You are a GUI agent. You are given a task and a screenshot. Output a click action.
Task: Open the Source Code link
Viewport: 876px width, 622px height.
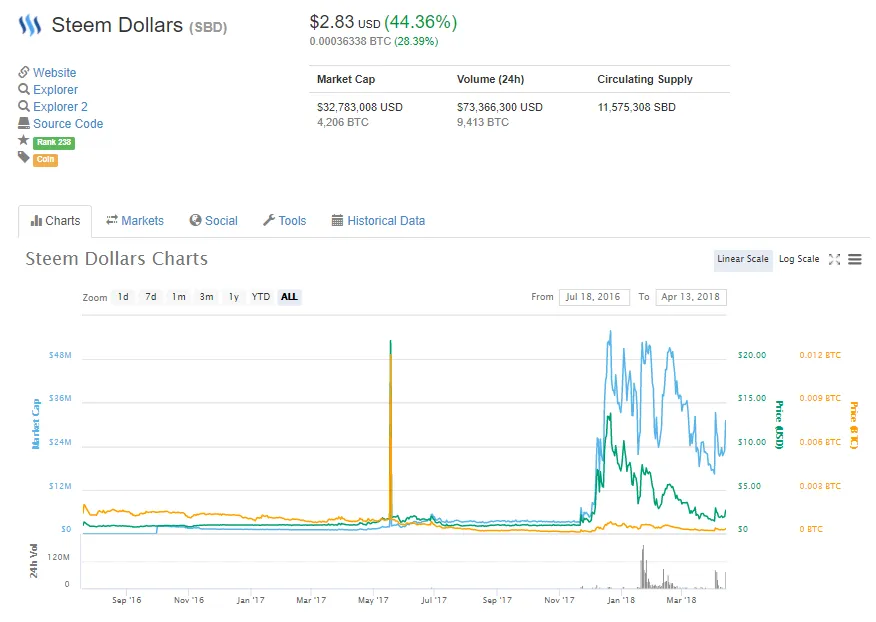pyautogui.click(x=68, y=124)
